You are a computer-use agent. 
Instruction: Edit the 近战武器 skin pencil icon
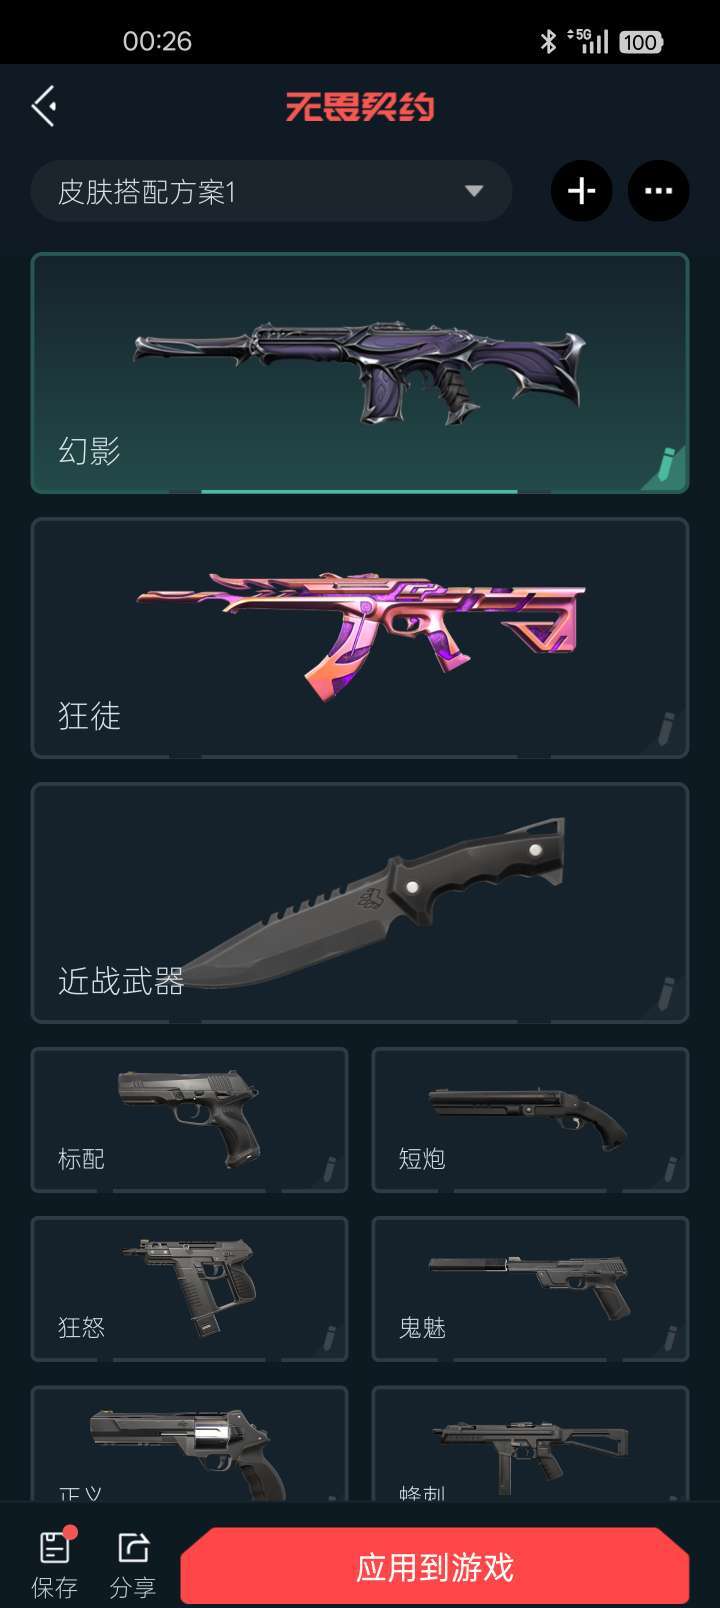[x=666, y=994]
